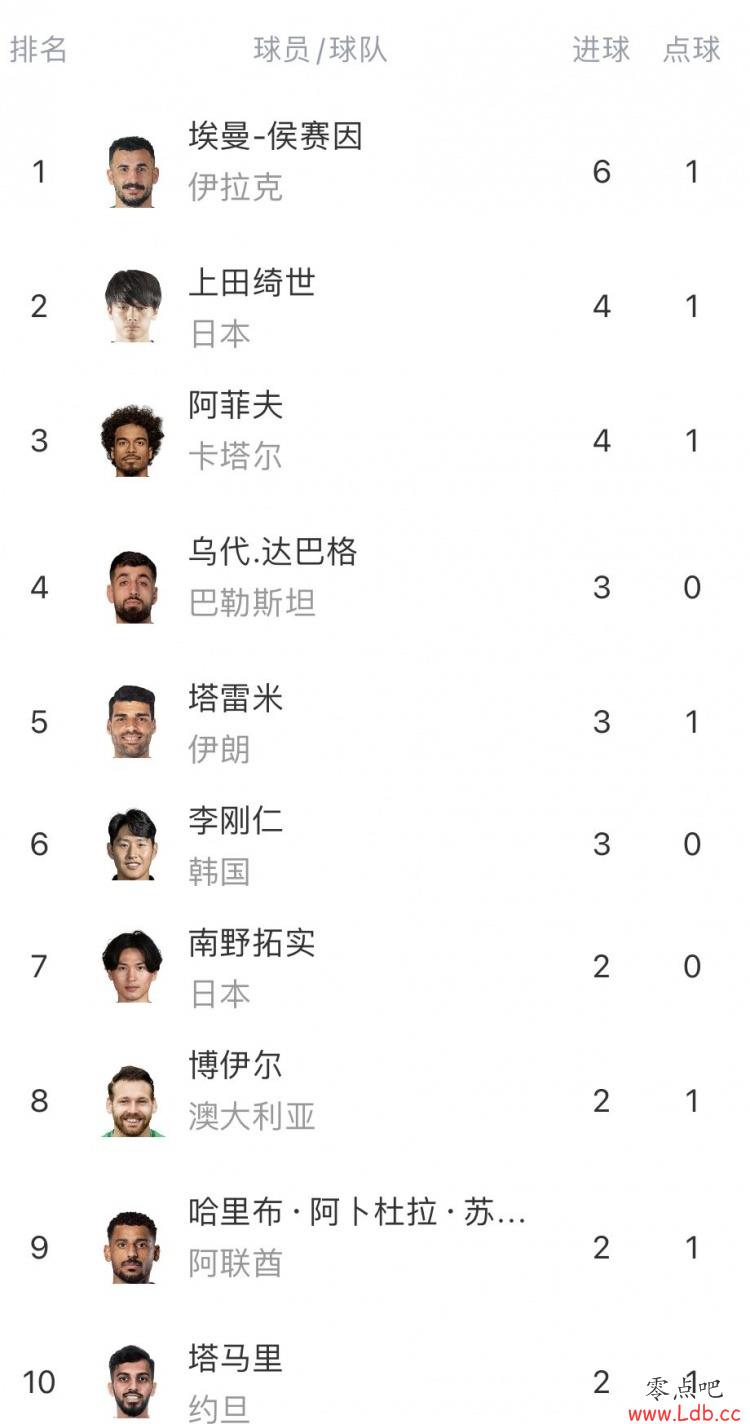Open player name 埃曼-侯赛因
Screen dimensions: 750x1424
pyautogui.click(x=275, y=135)
